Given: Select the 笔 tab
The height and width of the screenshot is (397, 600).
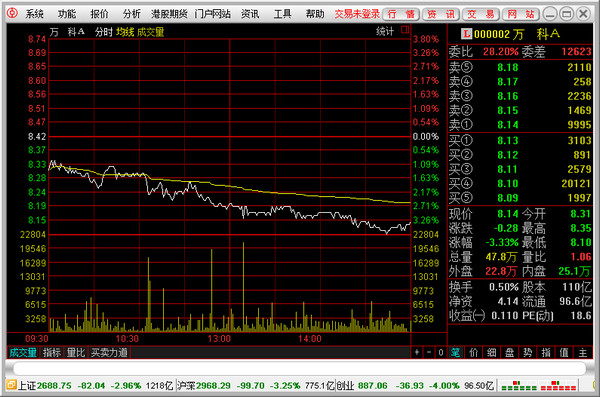Looking at the screenshot, I should pos(455,353).
